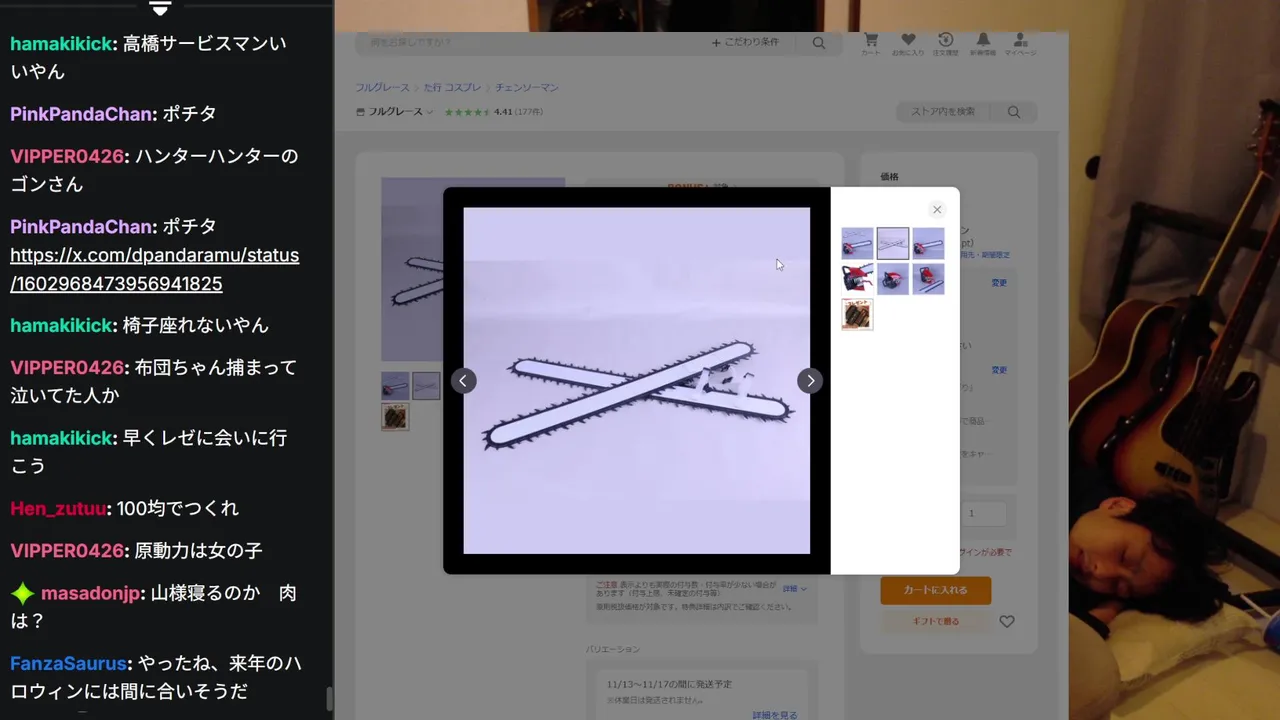Click username hamakikick on 高橋サービスマン message

(62, 44)
